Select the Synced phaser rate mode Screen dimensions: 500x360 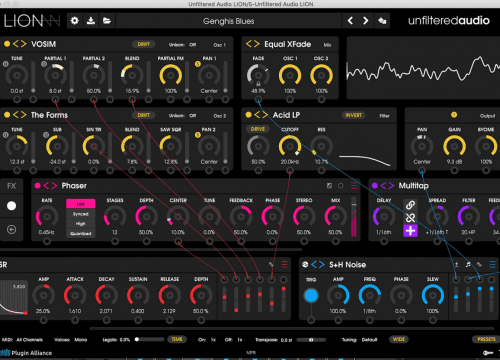click(x=81, y=214)
